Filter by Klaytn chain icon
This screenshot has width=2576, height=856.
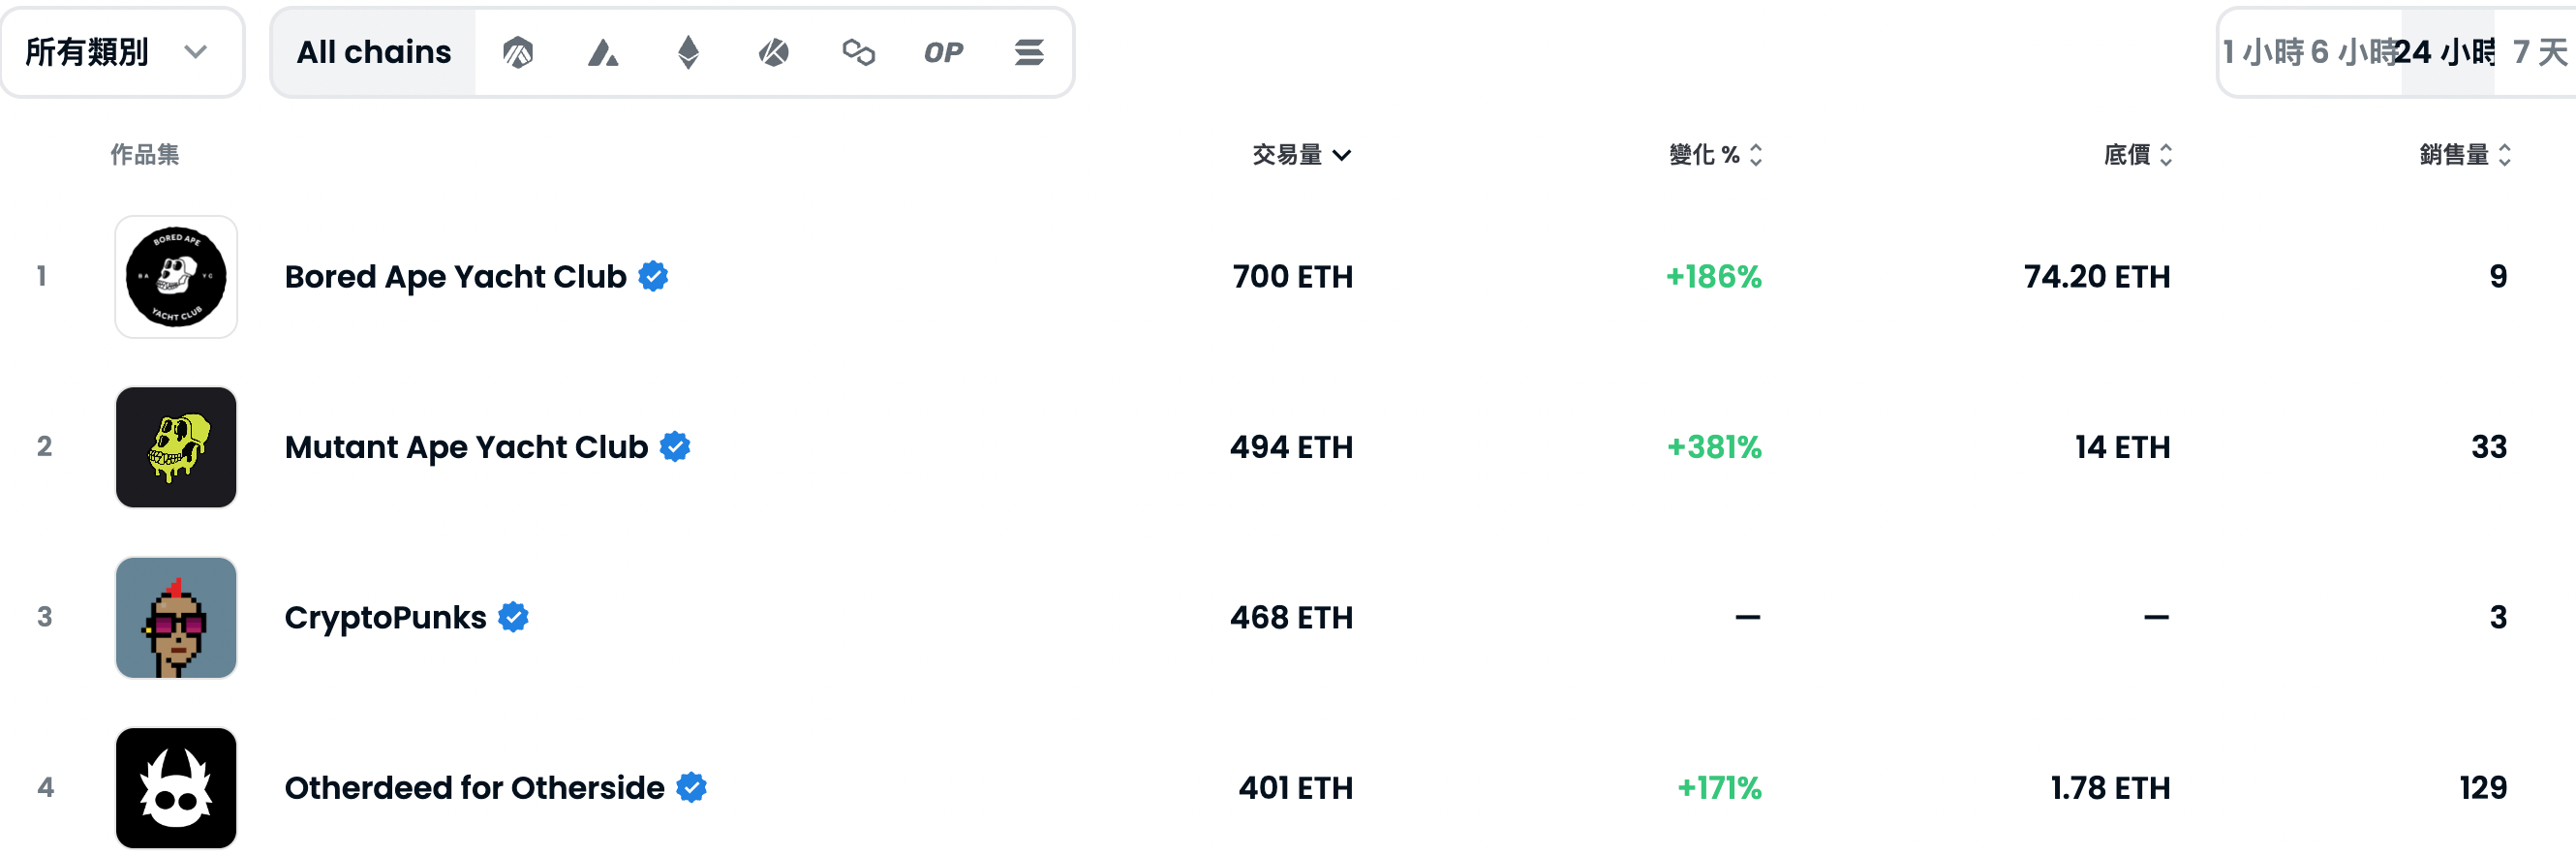pyautogui.click(x=773, y=52)
